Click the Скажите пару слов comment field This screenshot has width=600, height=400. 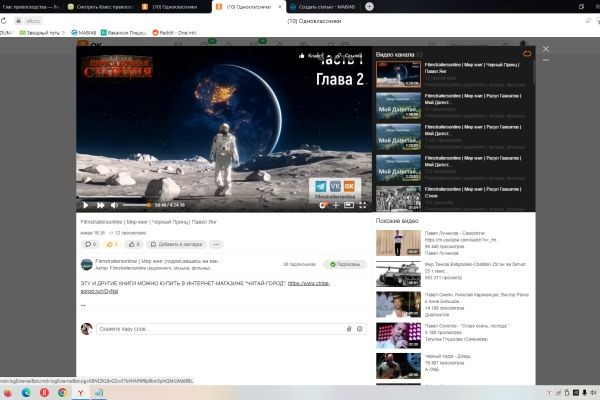(220, 329)
